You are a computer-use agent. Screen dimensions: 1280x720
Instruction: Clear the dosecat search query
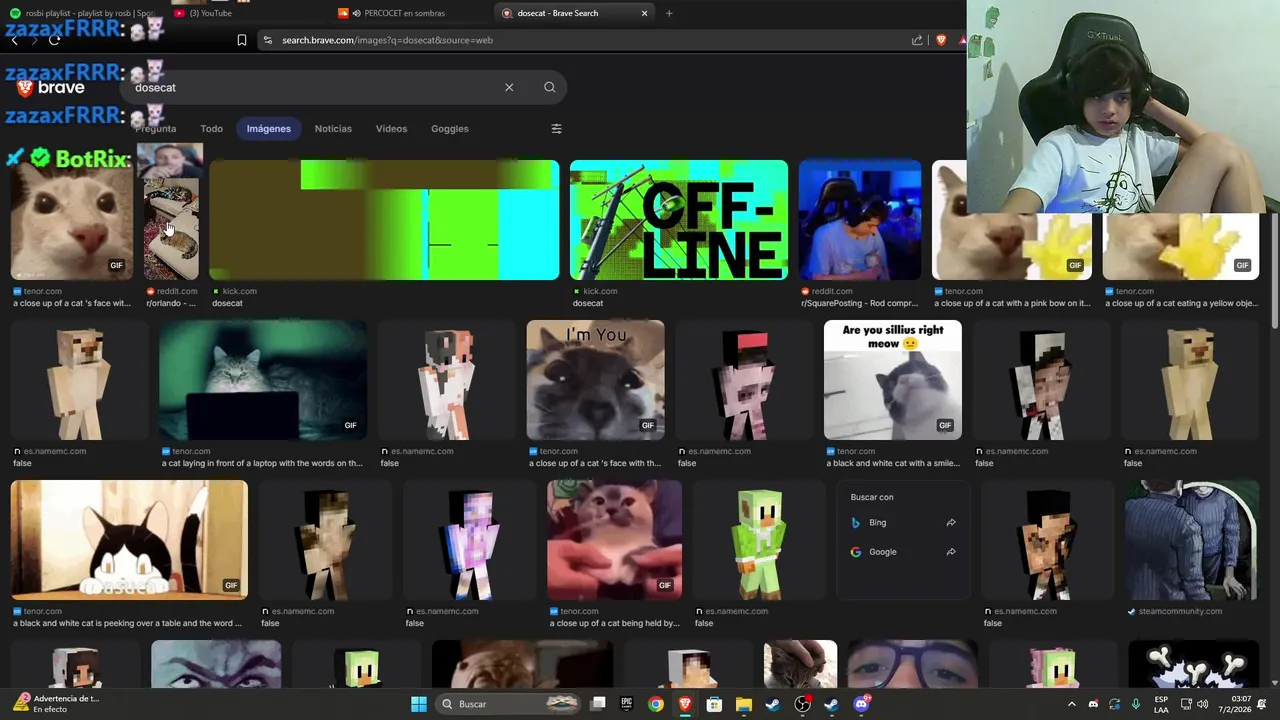coord(509,87)
